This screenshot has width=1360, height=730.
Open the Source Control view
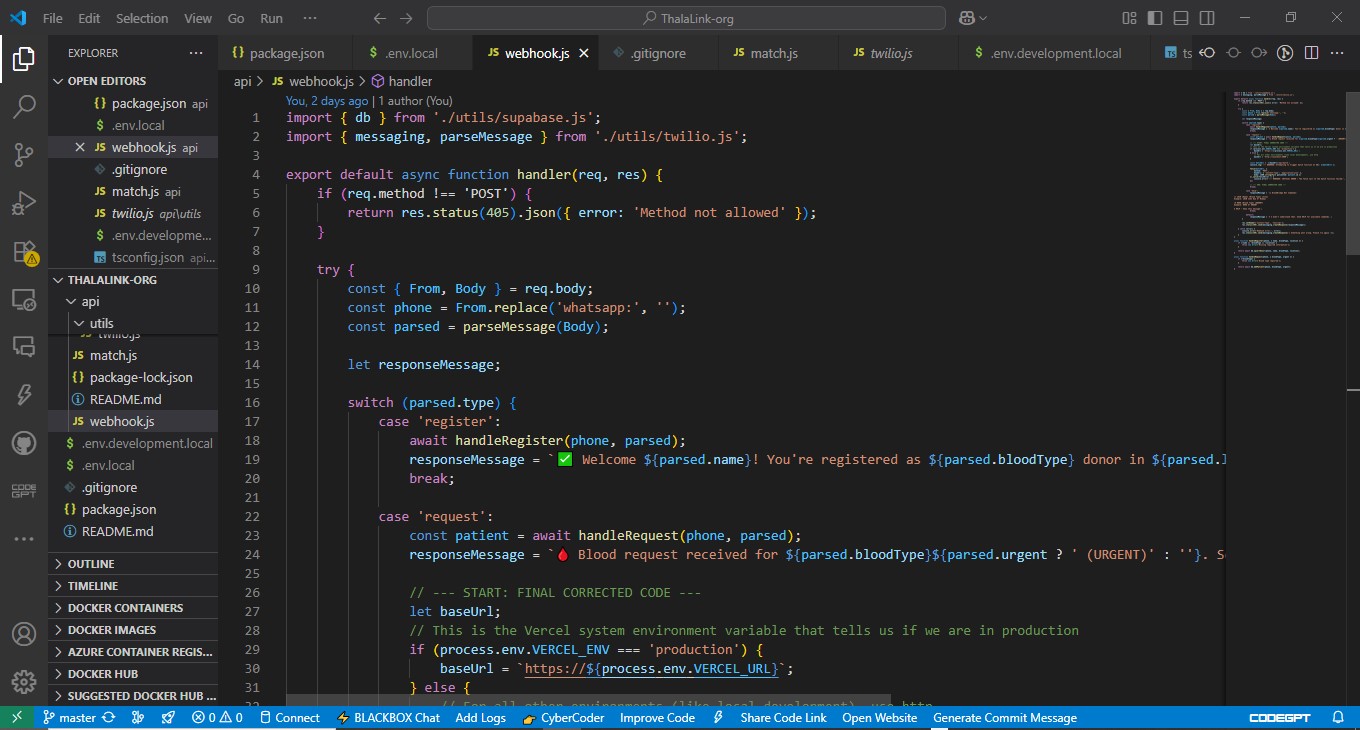pos(24,154)
